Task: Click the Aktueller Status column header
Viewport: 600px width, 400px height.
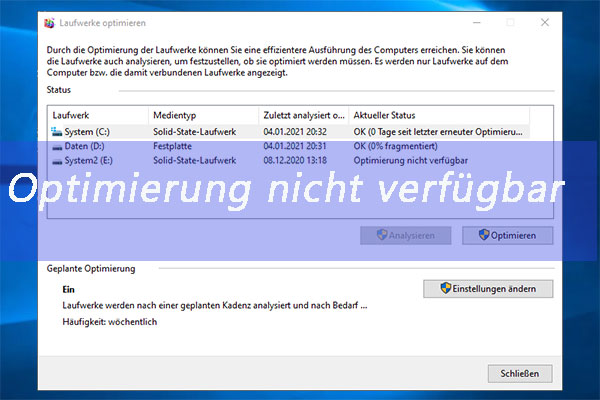Action: pyautogui.click(x=439, y=115)
